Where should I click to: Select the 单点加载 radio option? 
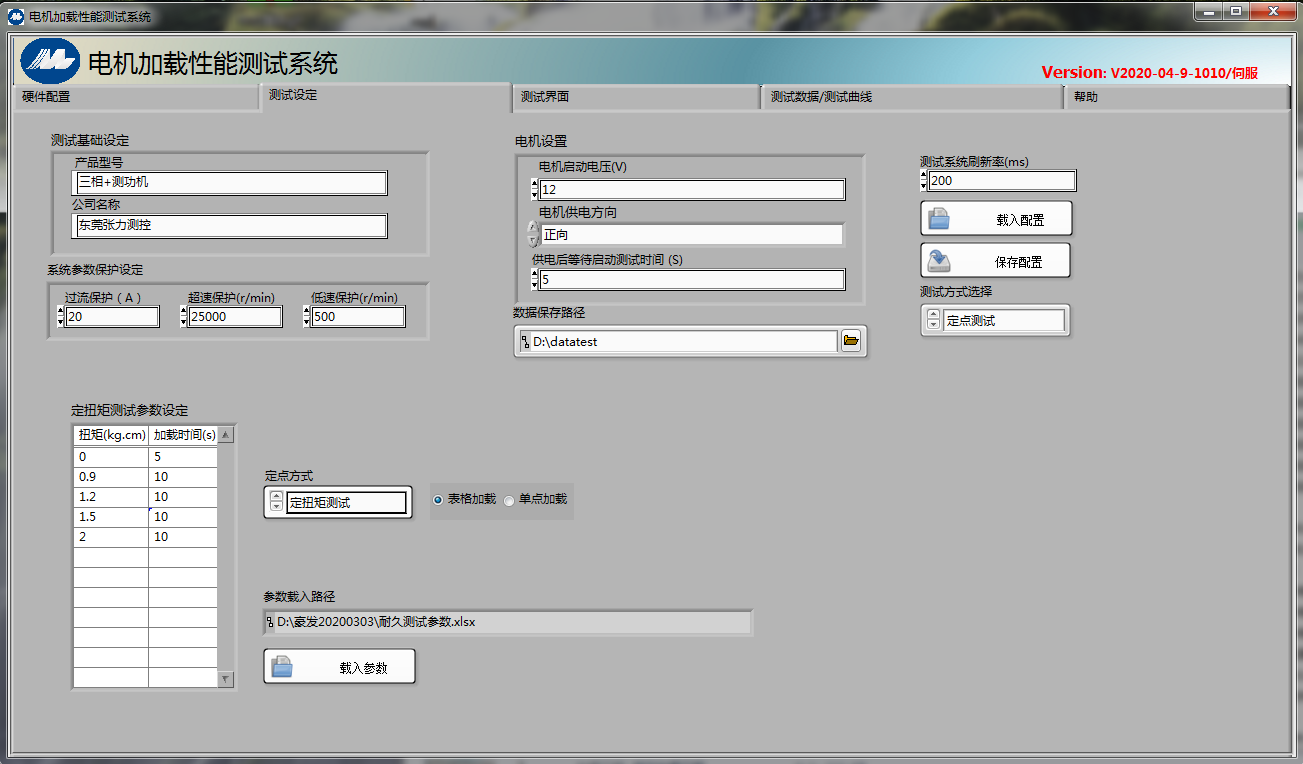point(509,499)
